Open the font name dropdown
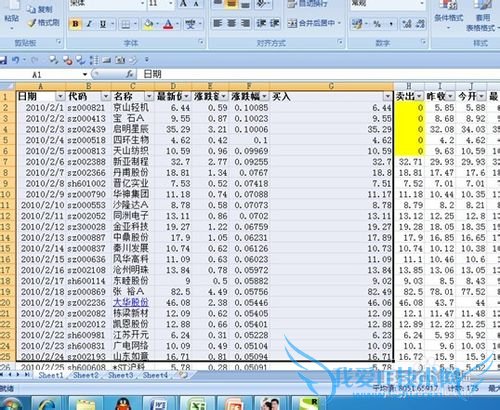 click(x=142, y=4)
